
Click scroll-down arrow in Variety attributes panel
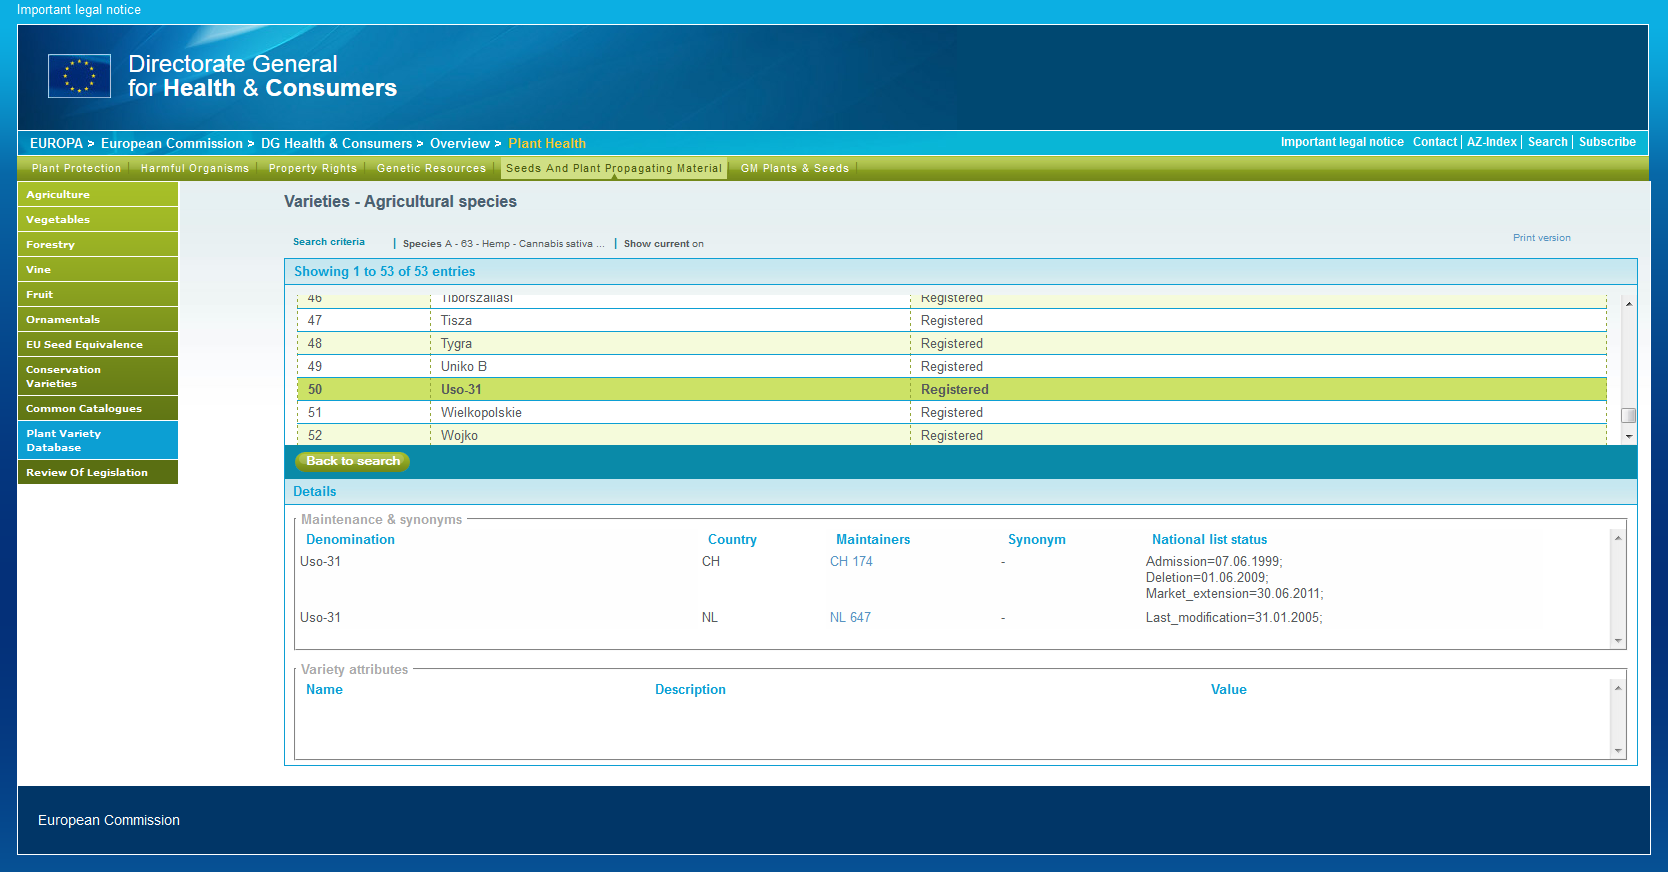pos(1617,751)
